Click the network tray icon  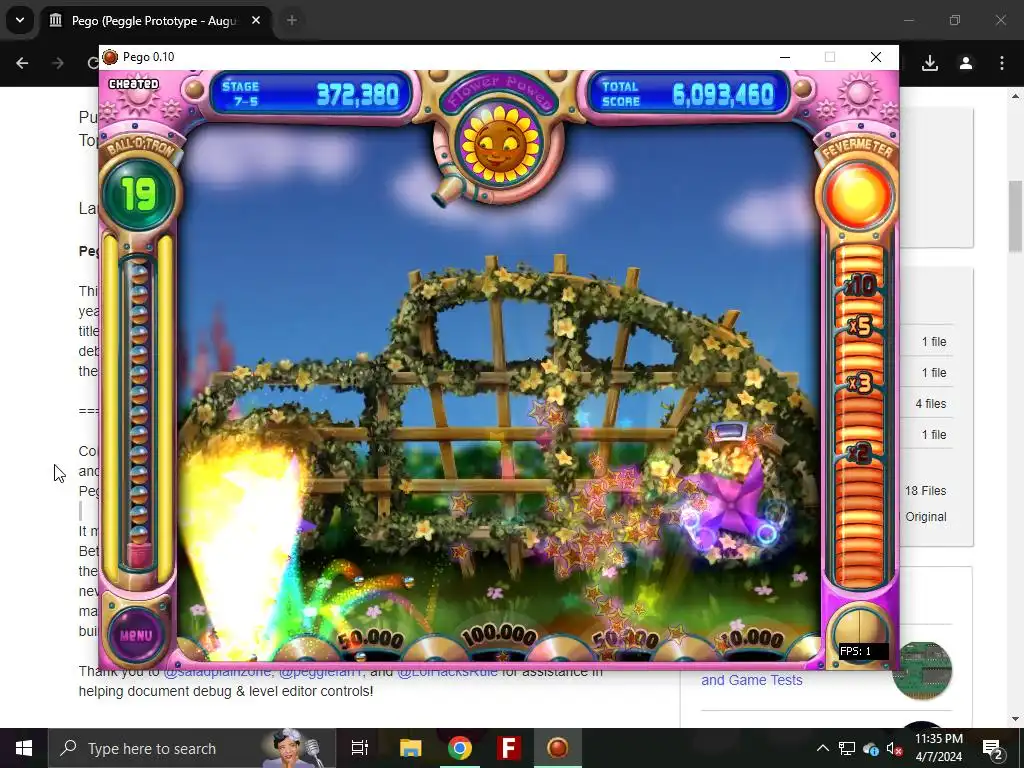[847, 748]
